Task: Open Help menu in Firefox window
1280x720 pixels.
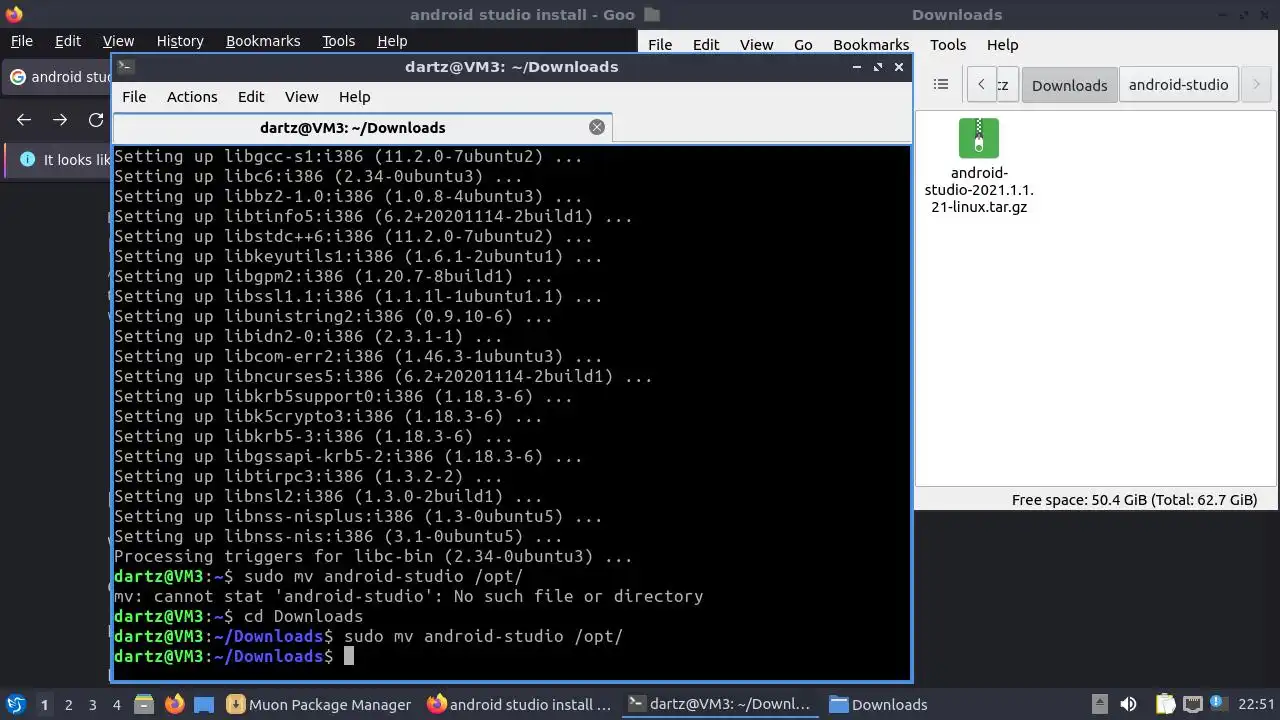Action: [x=392, y=41]
